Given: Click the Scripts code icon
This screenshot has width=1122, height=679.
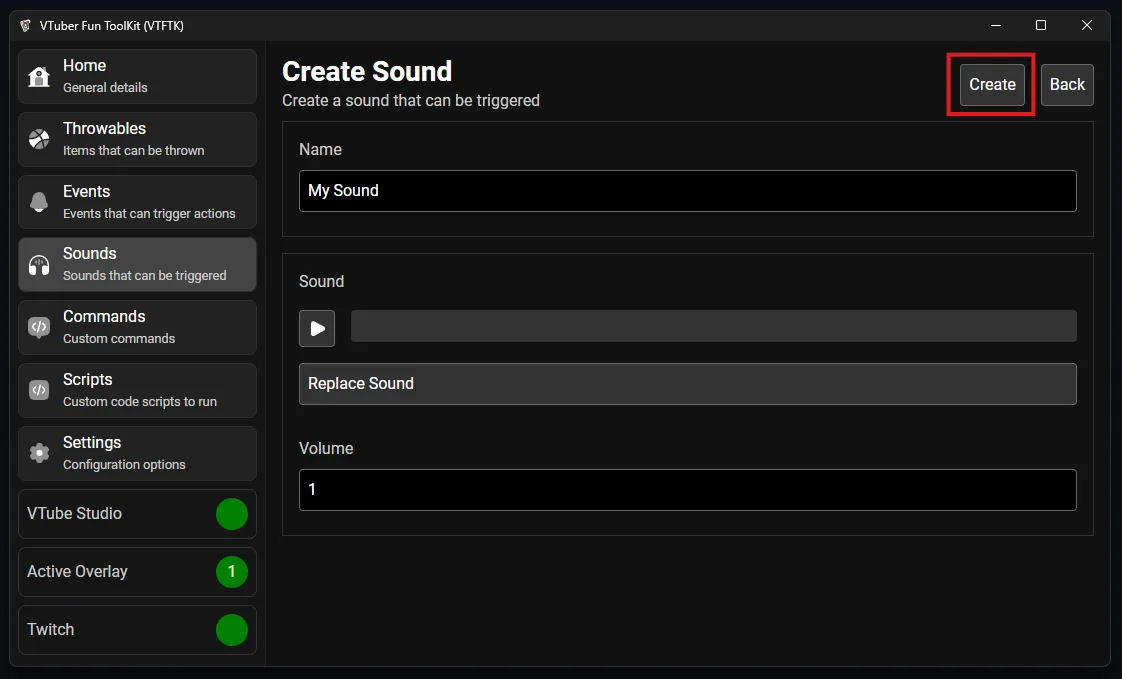Looking at the screenshot, I should [39, 390].
